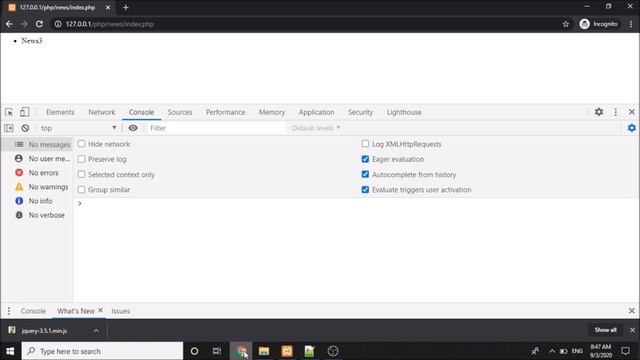Close the downloads bar
640x360 pixels.
[x=632, y=330]
